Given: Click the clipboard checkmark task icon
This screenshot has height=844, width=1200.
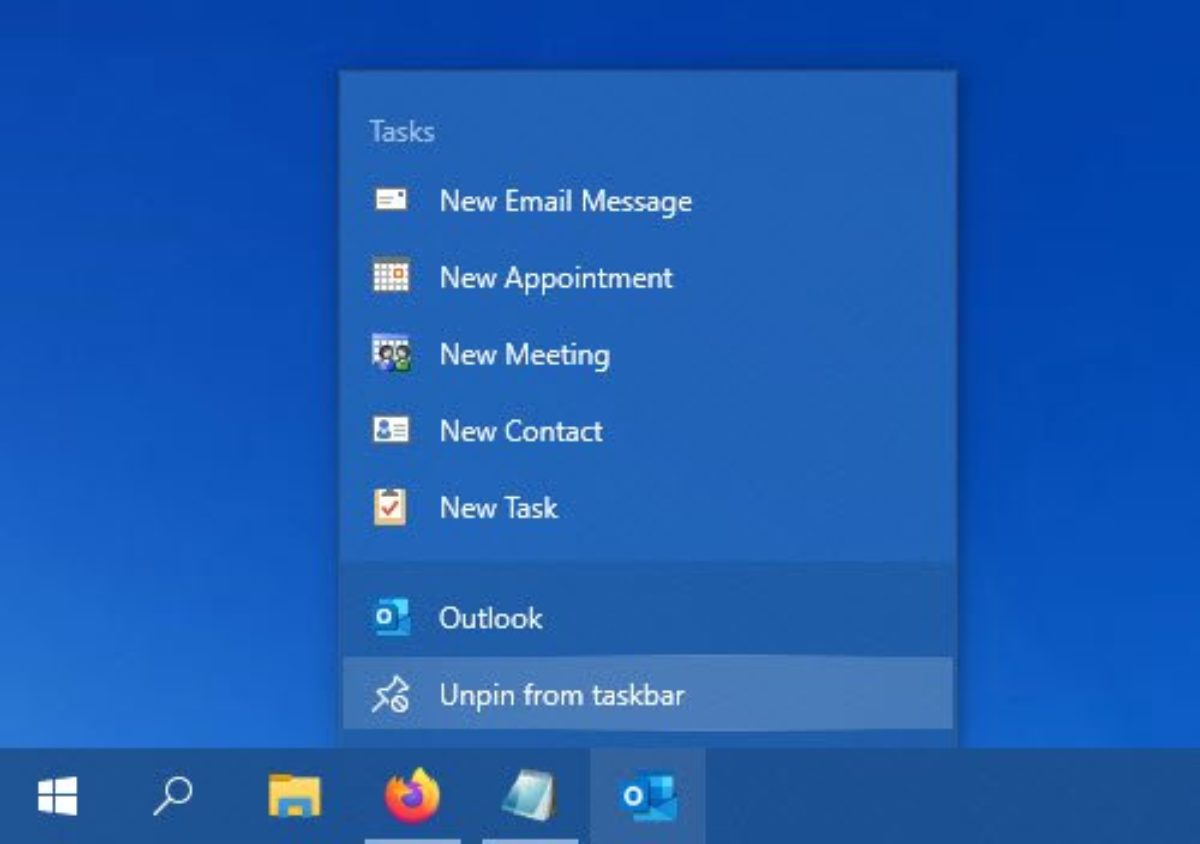Looking at the screenshot, I should coord(390,506).
